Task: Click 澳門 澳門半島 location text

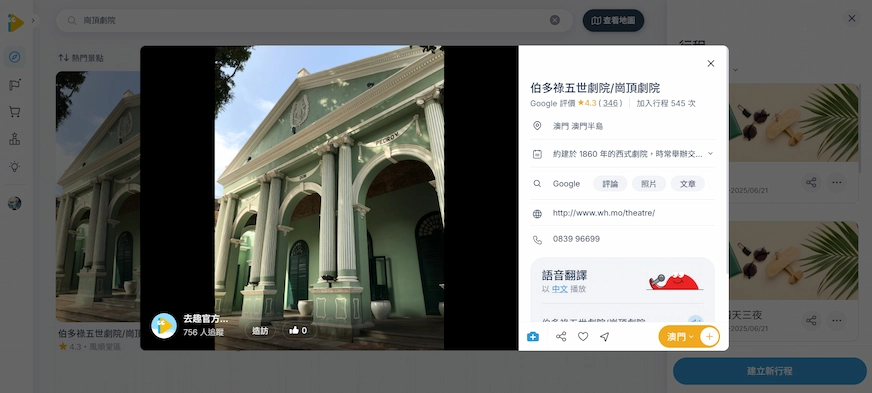Action: tap(578, 126)
